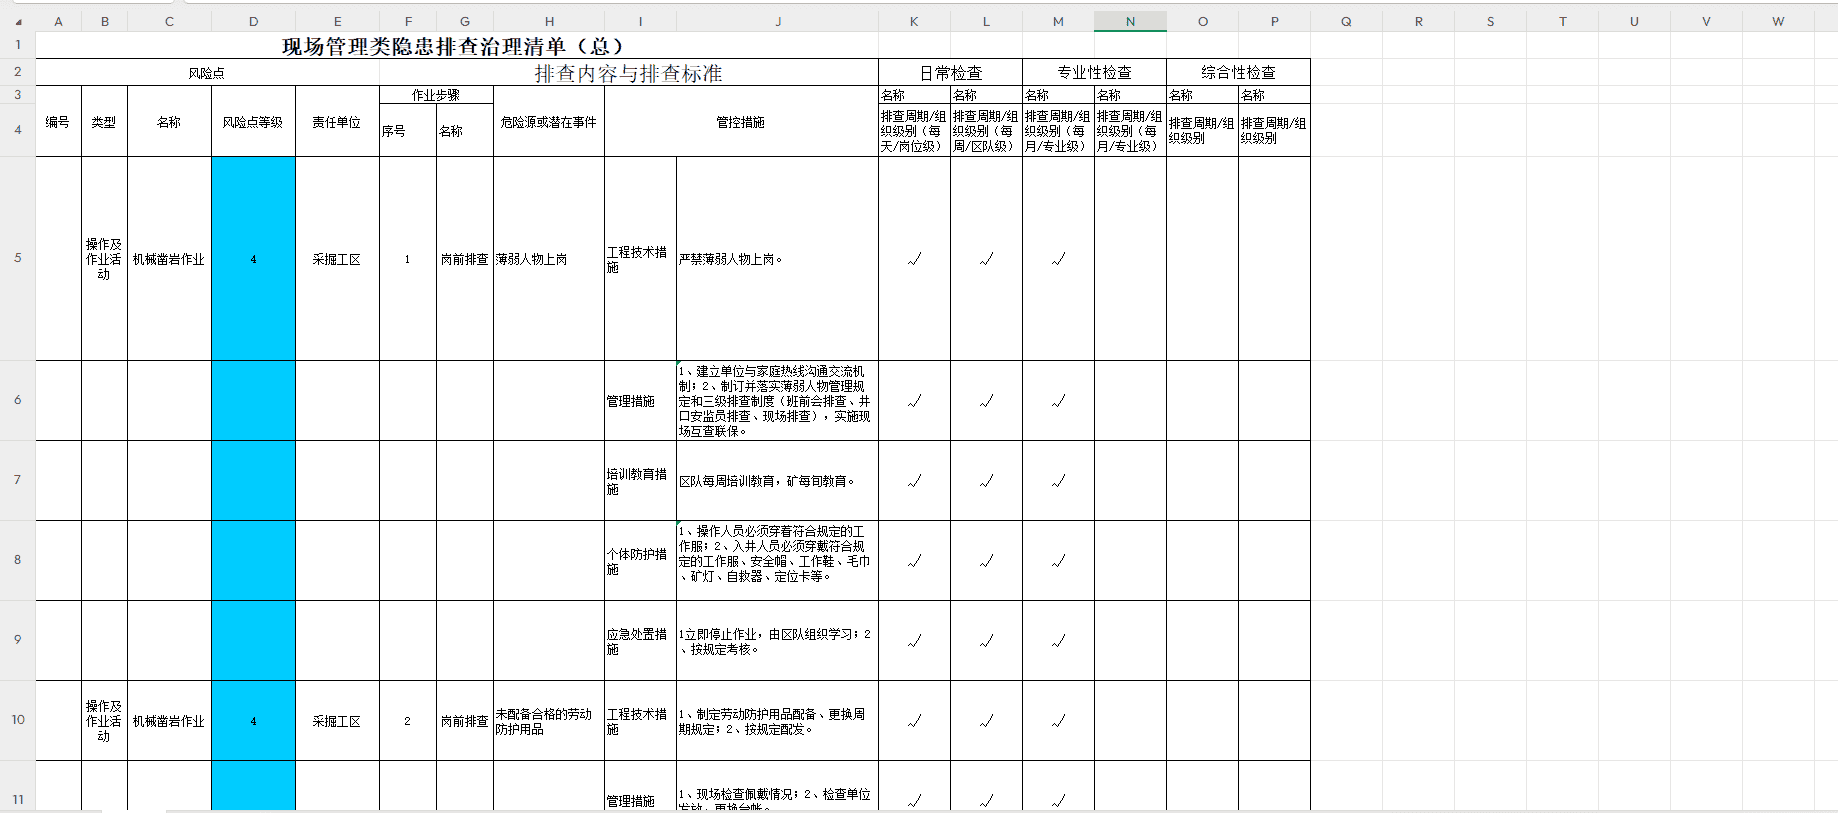Click the blue risk level cell in row 5

[253, 259]
